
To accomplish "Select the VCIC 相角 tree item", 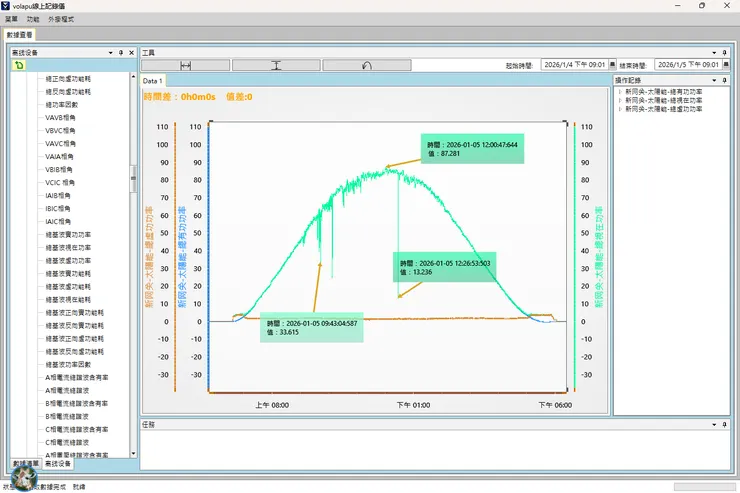I will click(x=59, y=183).
